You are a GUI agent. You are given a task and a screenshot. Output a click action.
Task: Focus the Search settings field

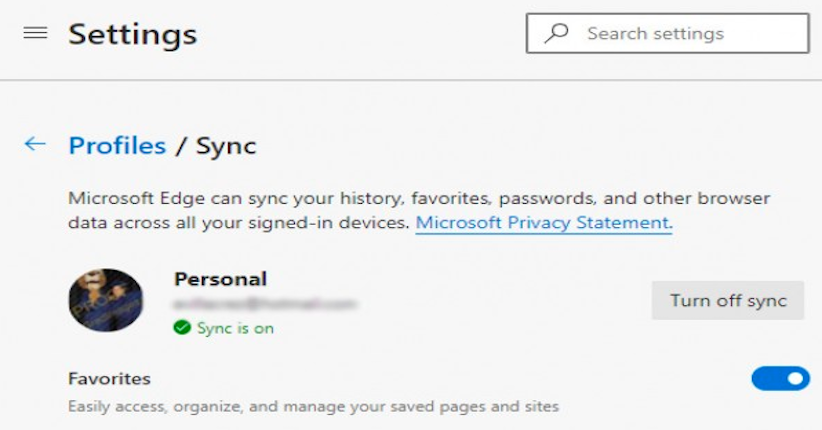coord(667,33)
